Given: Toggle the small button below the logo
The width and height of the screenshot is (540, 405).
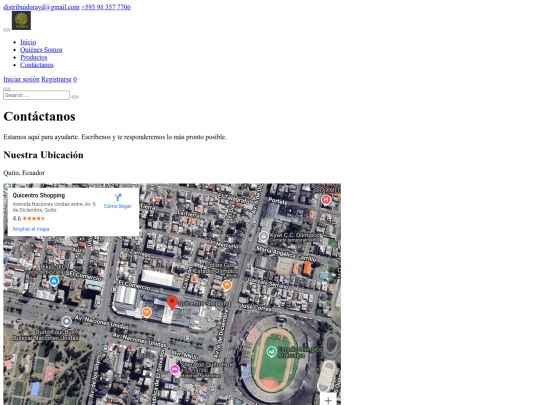Looking at the screenshot, I should coord(7,30).
